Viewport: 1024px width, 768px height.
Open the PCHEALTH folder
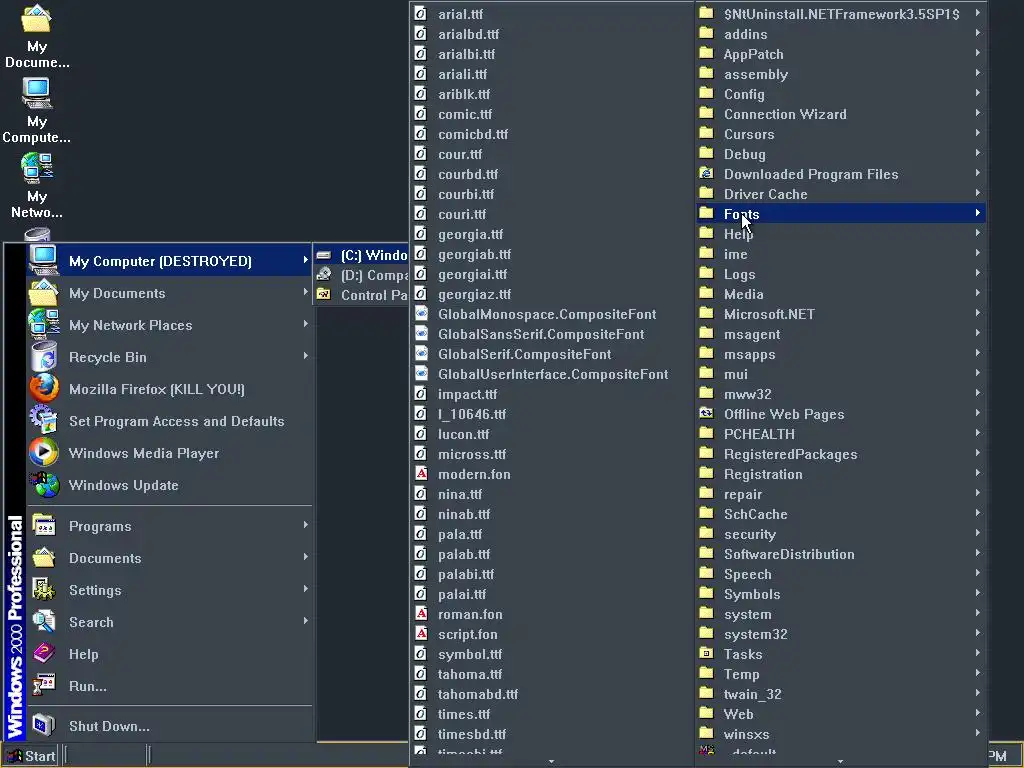click(841, 434)
